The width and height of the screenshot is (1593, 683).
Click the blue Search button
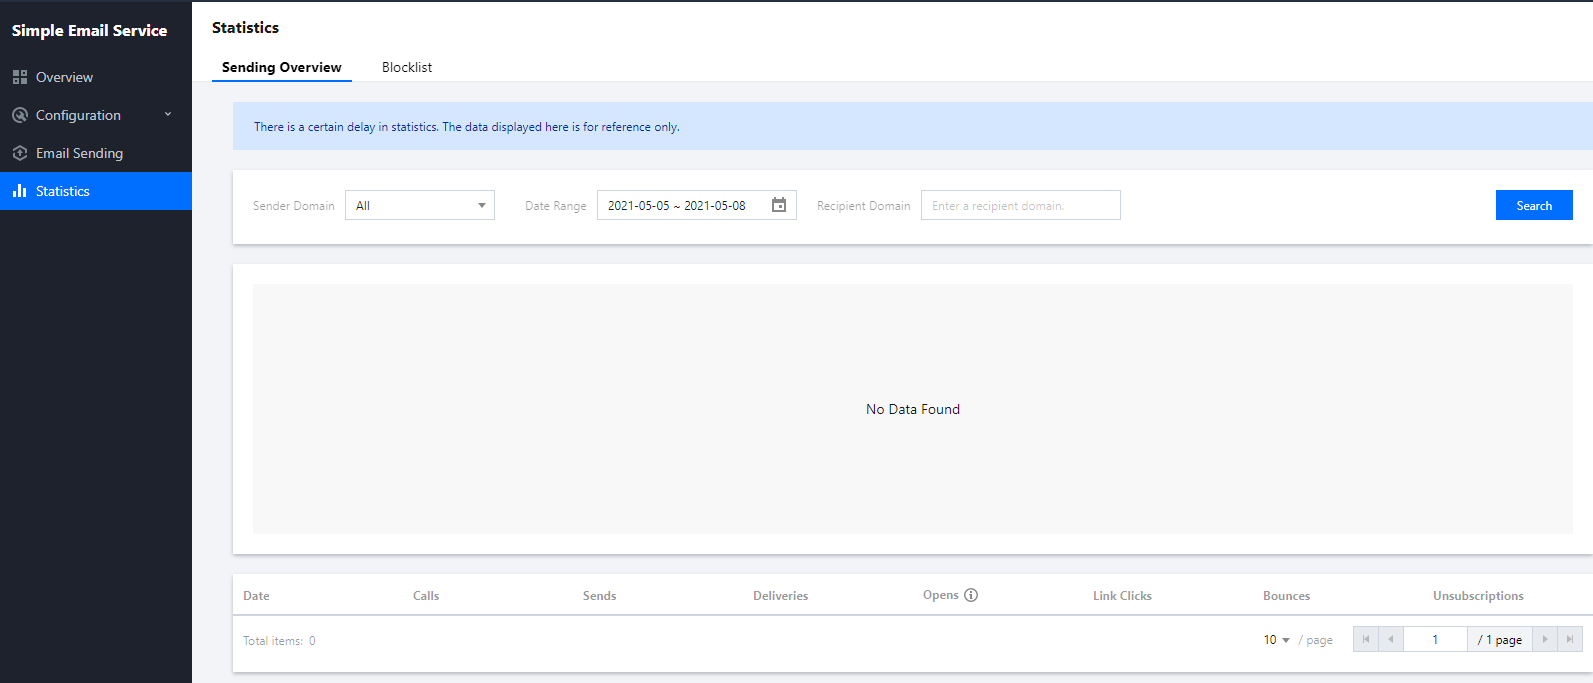tap(1534, 205)
